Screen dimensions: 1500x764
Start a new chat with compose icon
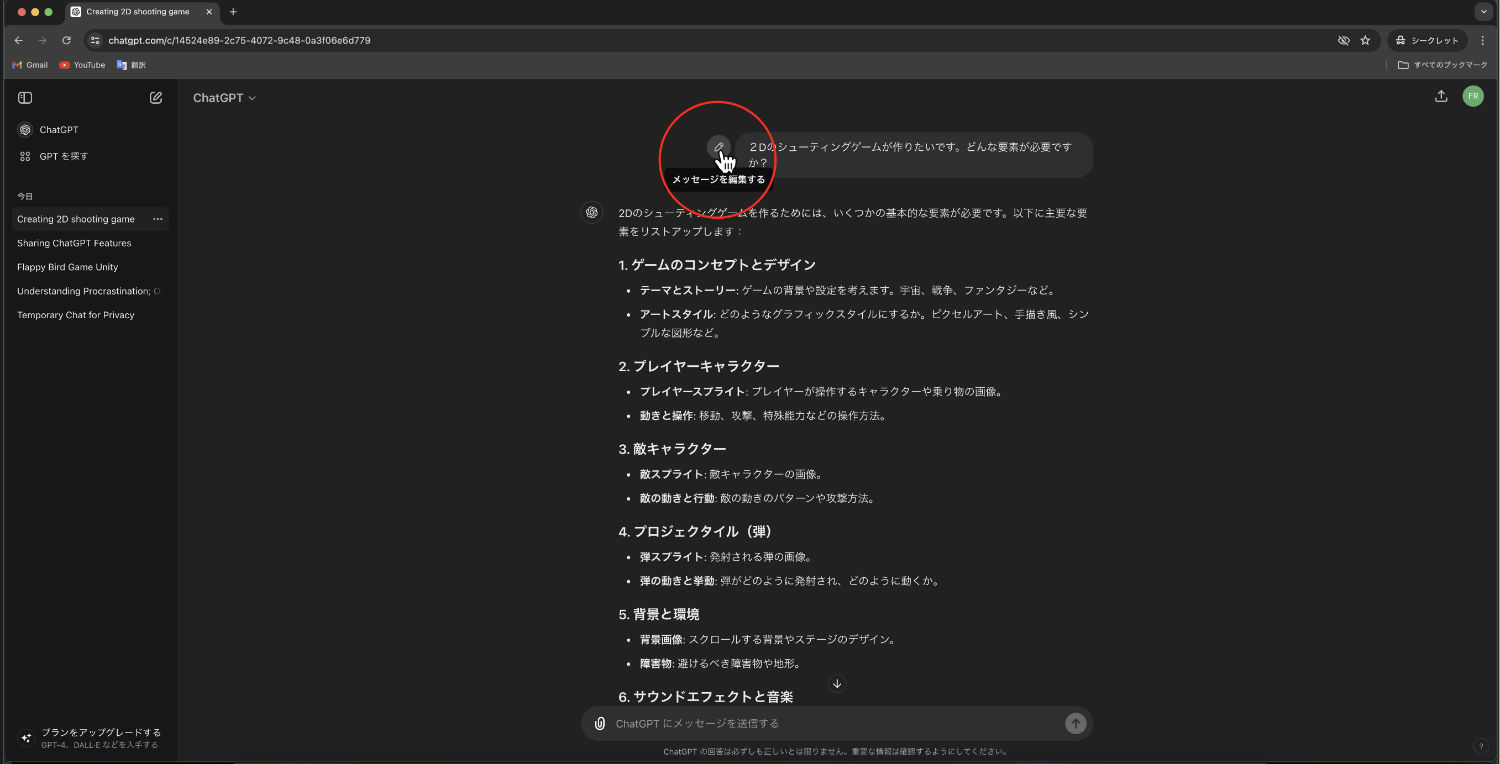coord(156,98)
